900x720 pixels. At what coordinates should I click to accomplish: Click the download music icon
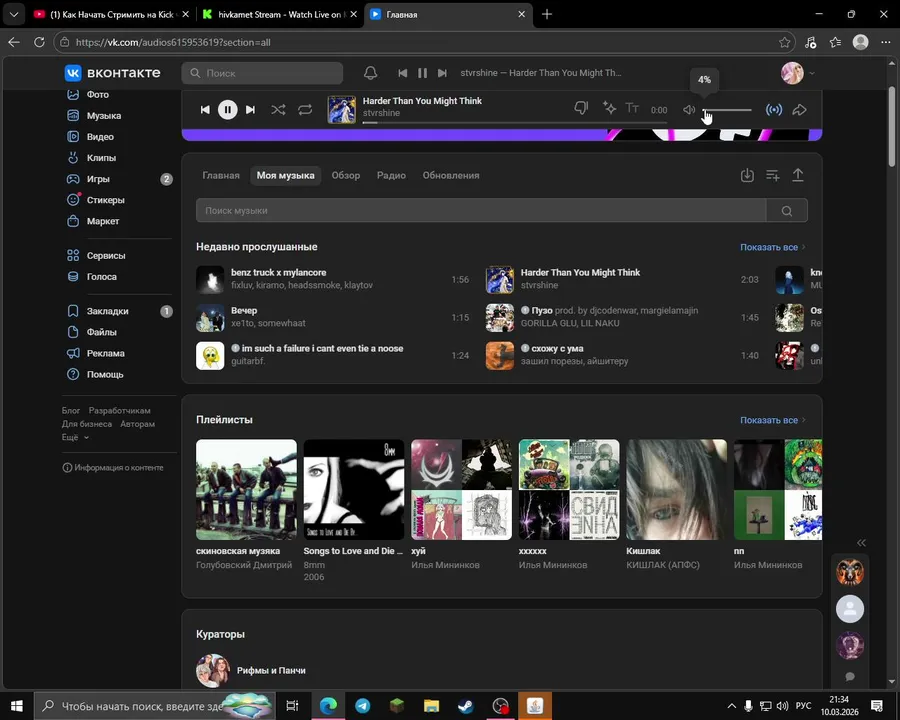coord(747,175)
